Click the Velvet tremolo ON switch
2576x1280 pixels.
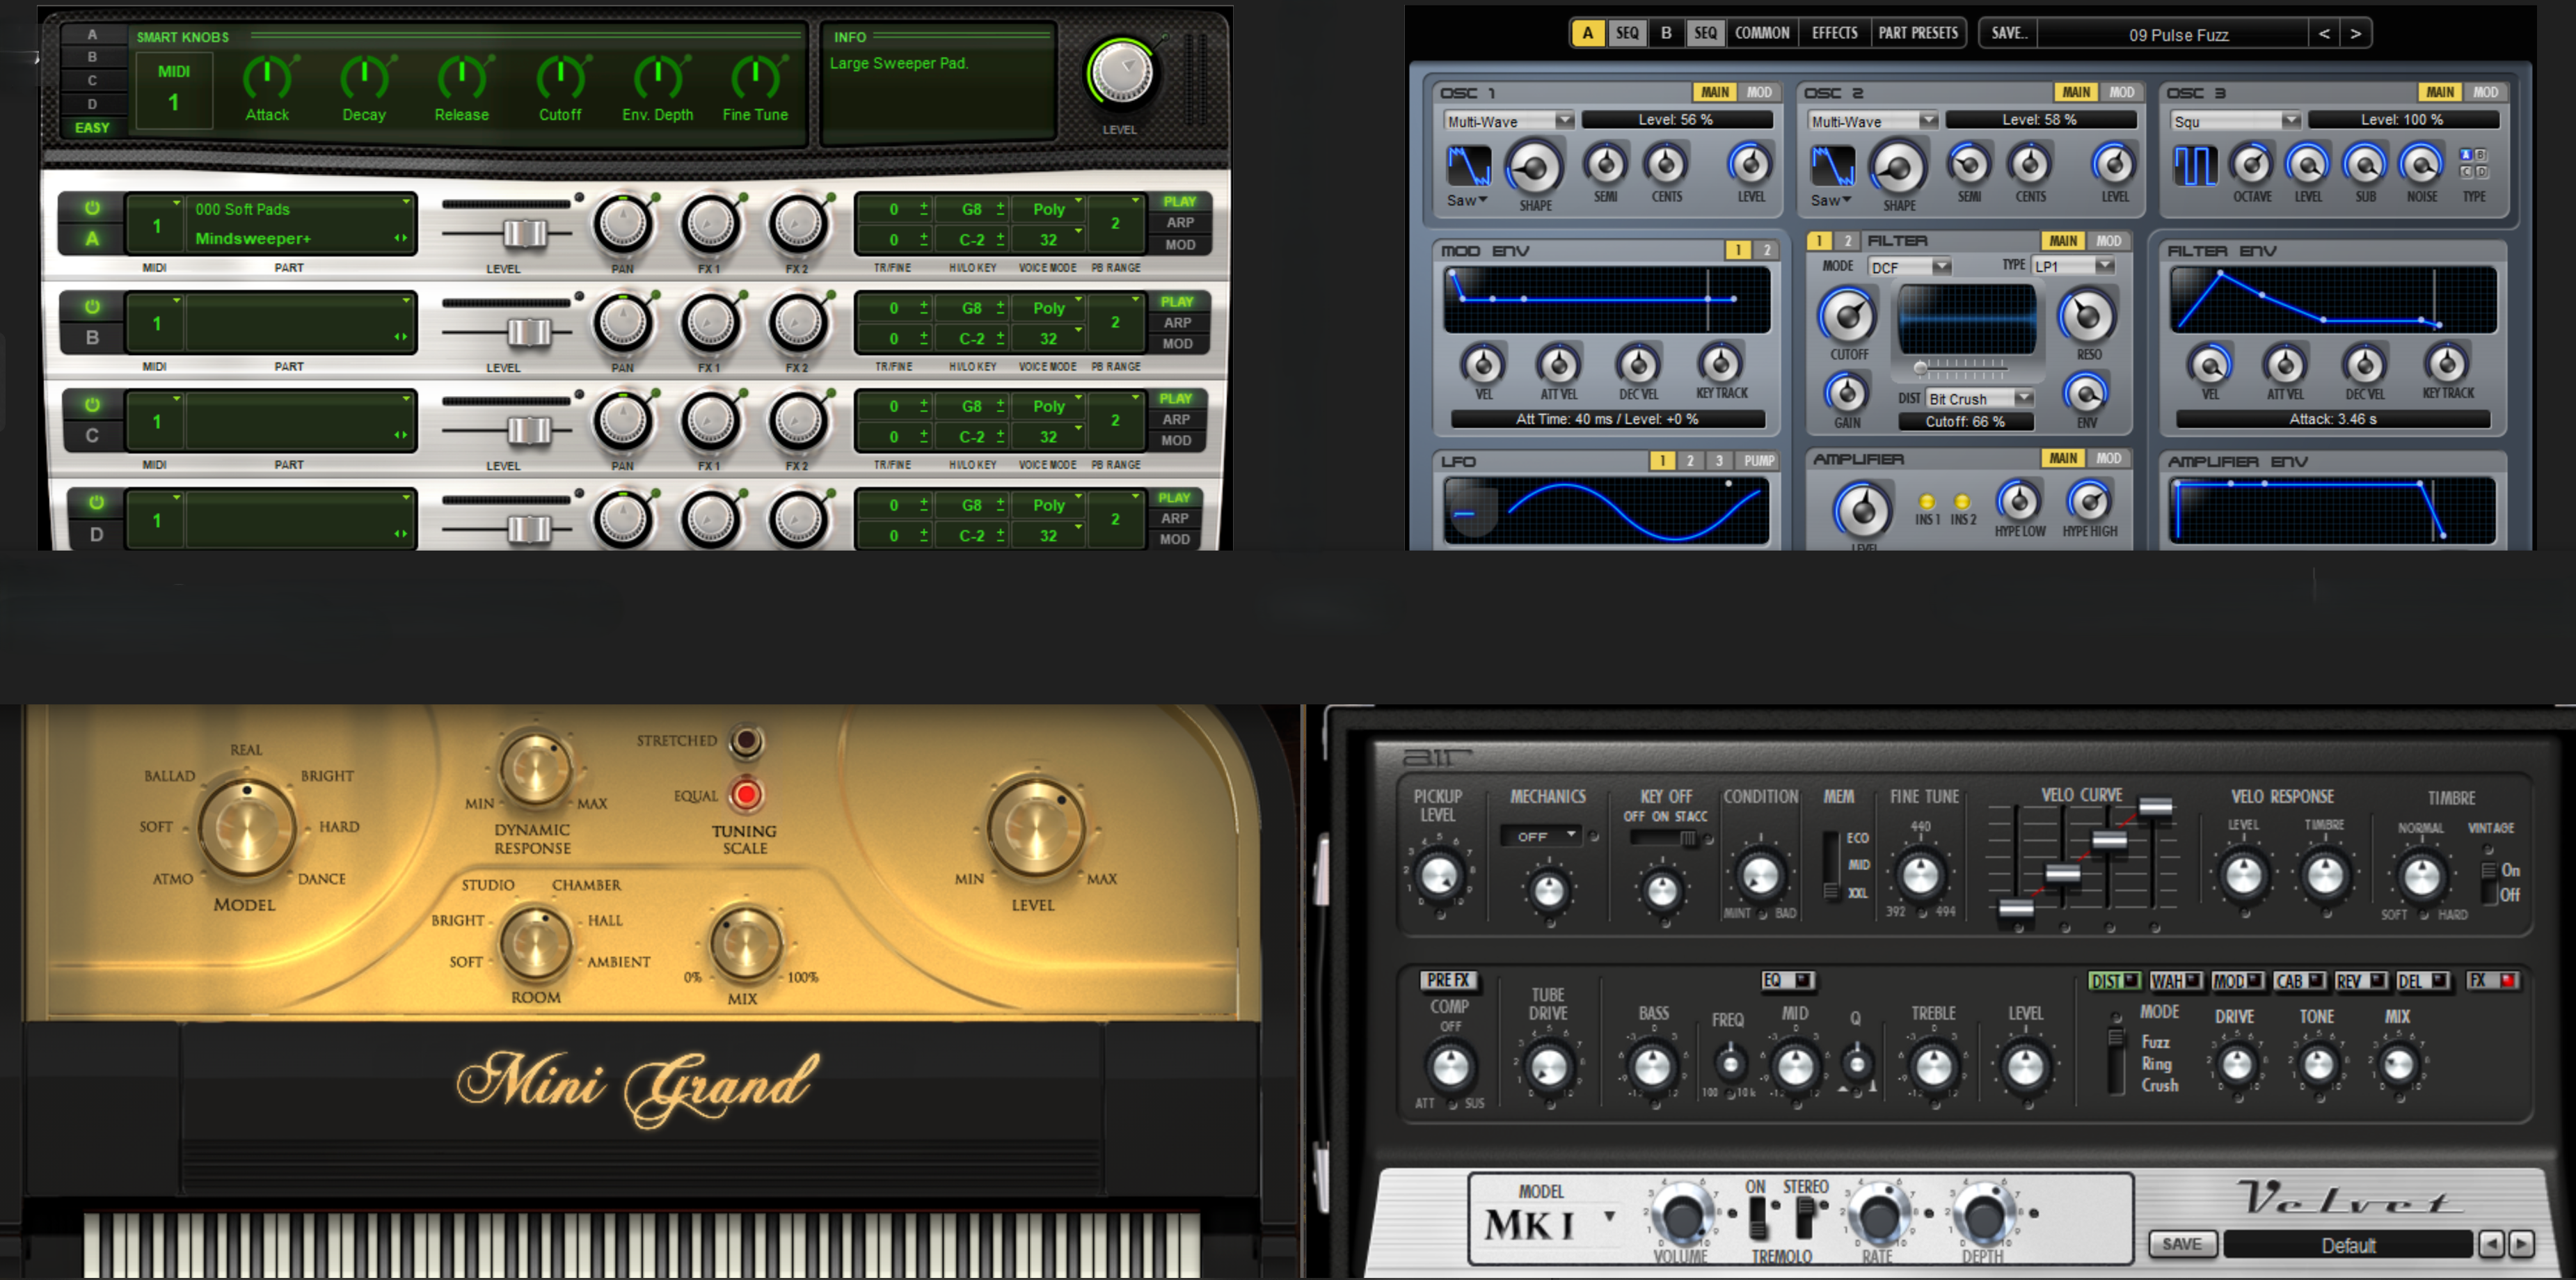click(1756, 1218)
